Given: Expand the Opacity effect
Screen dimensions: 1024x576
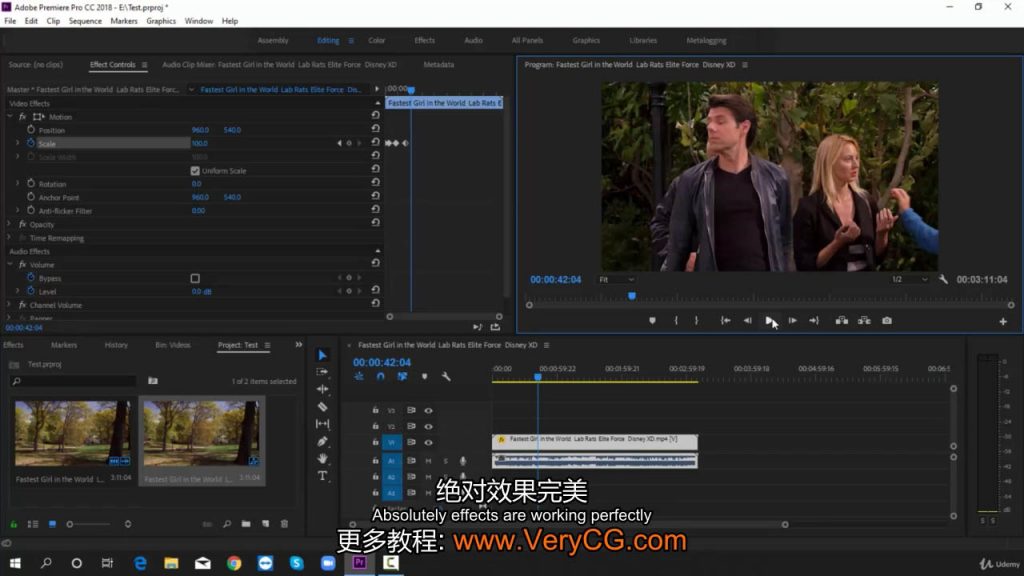Looking at the screenshot, I should pyautogui.click(x=10, y=224).
